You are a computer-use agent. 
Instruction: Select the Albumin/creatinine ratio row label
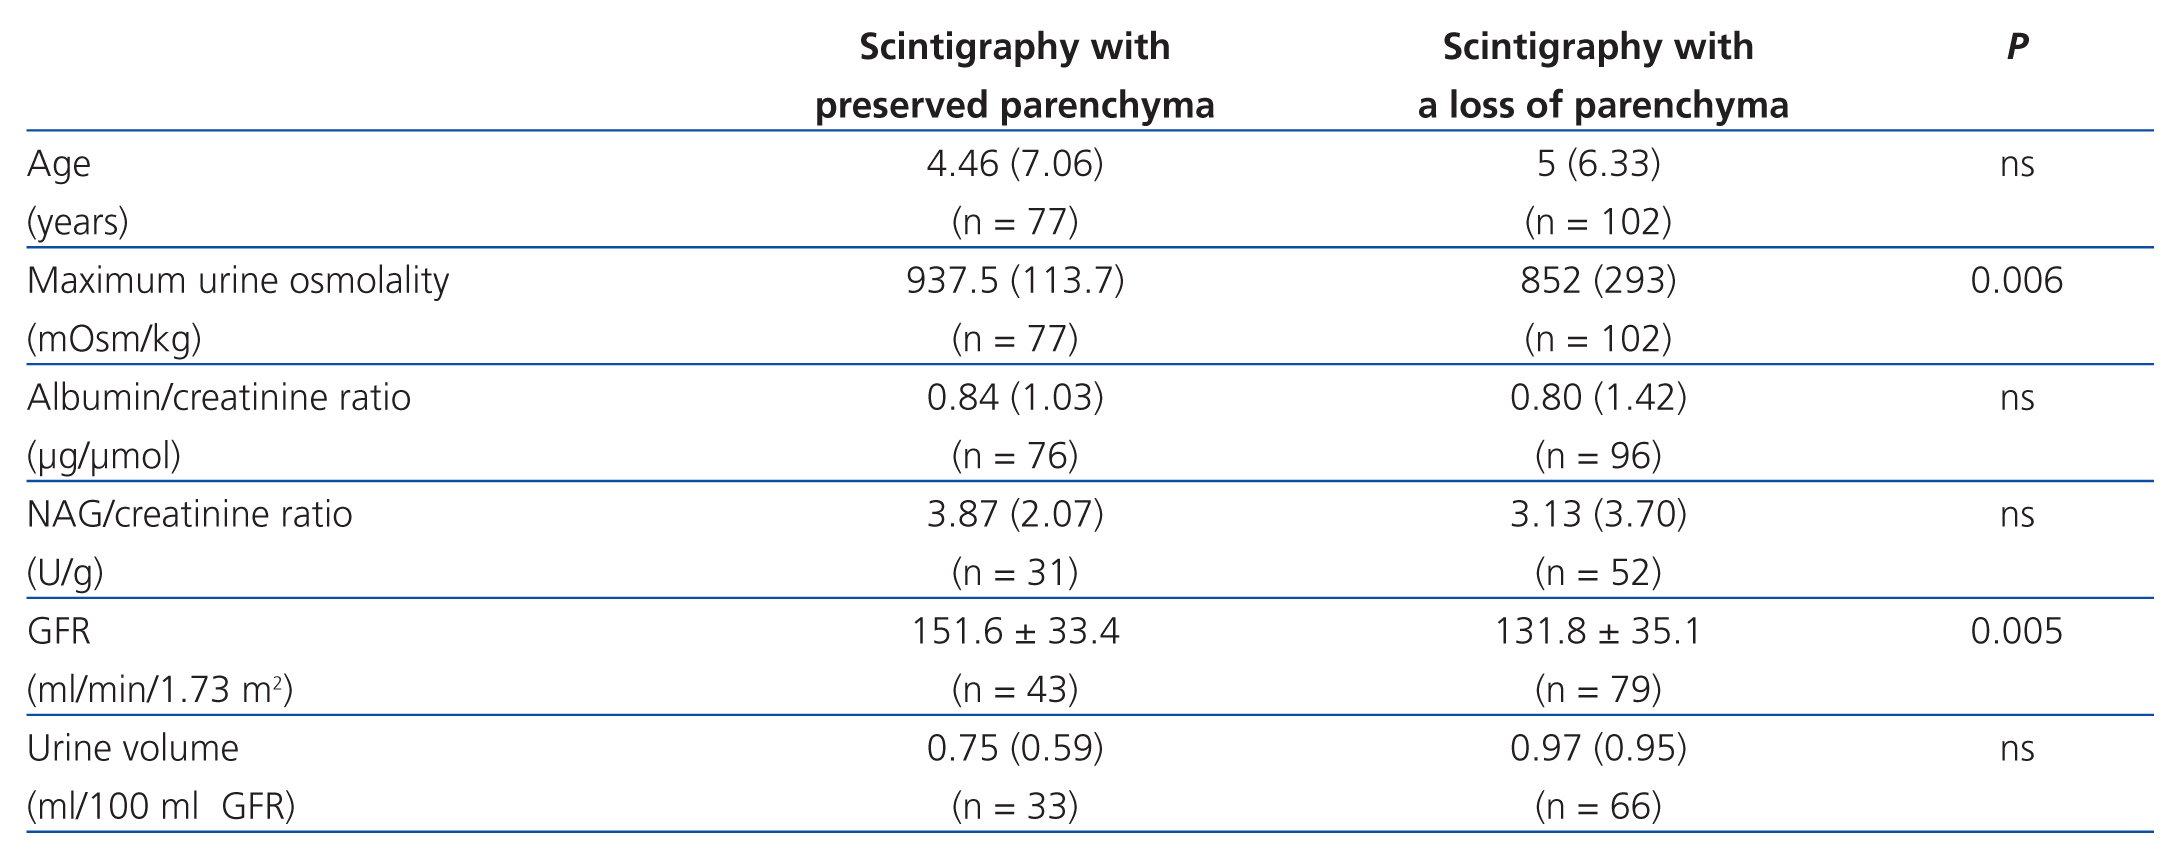pyautogui.click(x=219, y=398)
